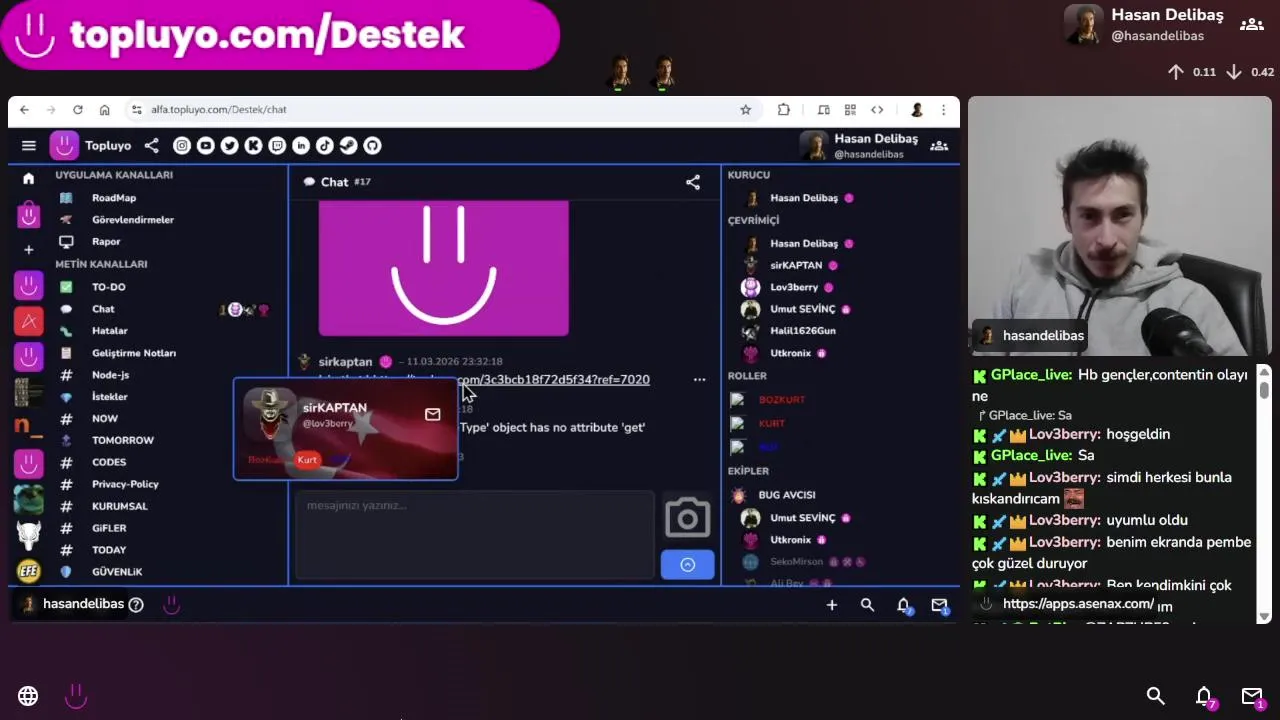Click the plus icon to add a server

coord(28,249)
